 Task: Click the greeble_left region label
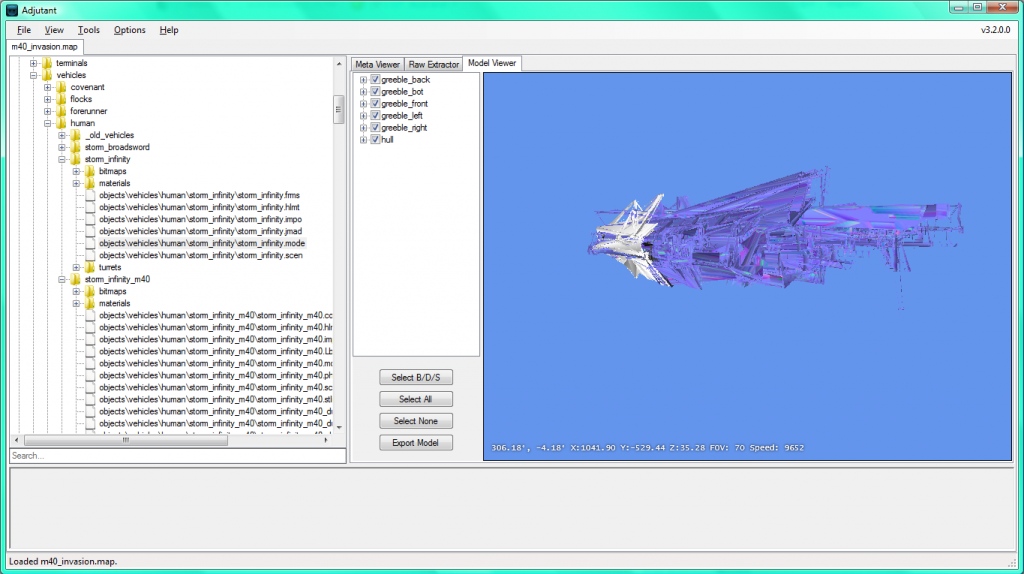(x=402, y=116)
